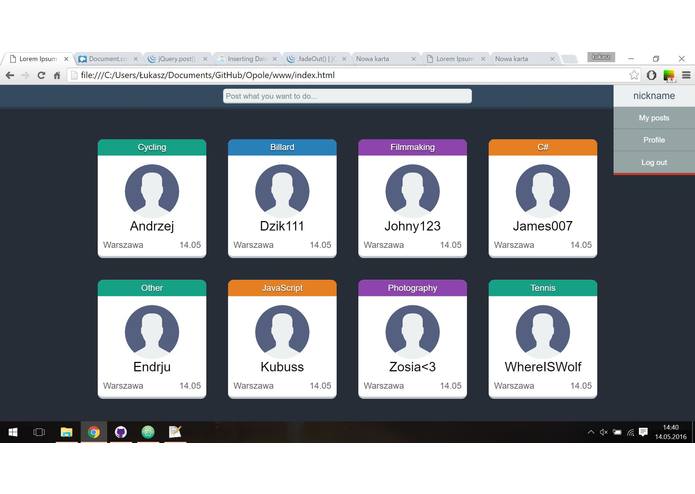The width and height of the screenshot is (695, 494).
Task: Reload the page with the refresh icon
Action: point(41,75)
